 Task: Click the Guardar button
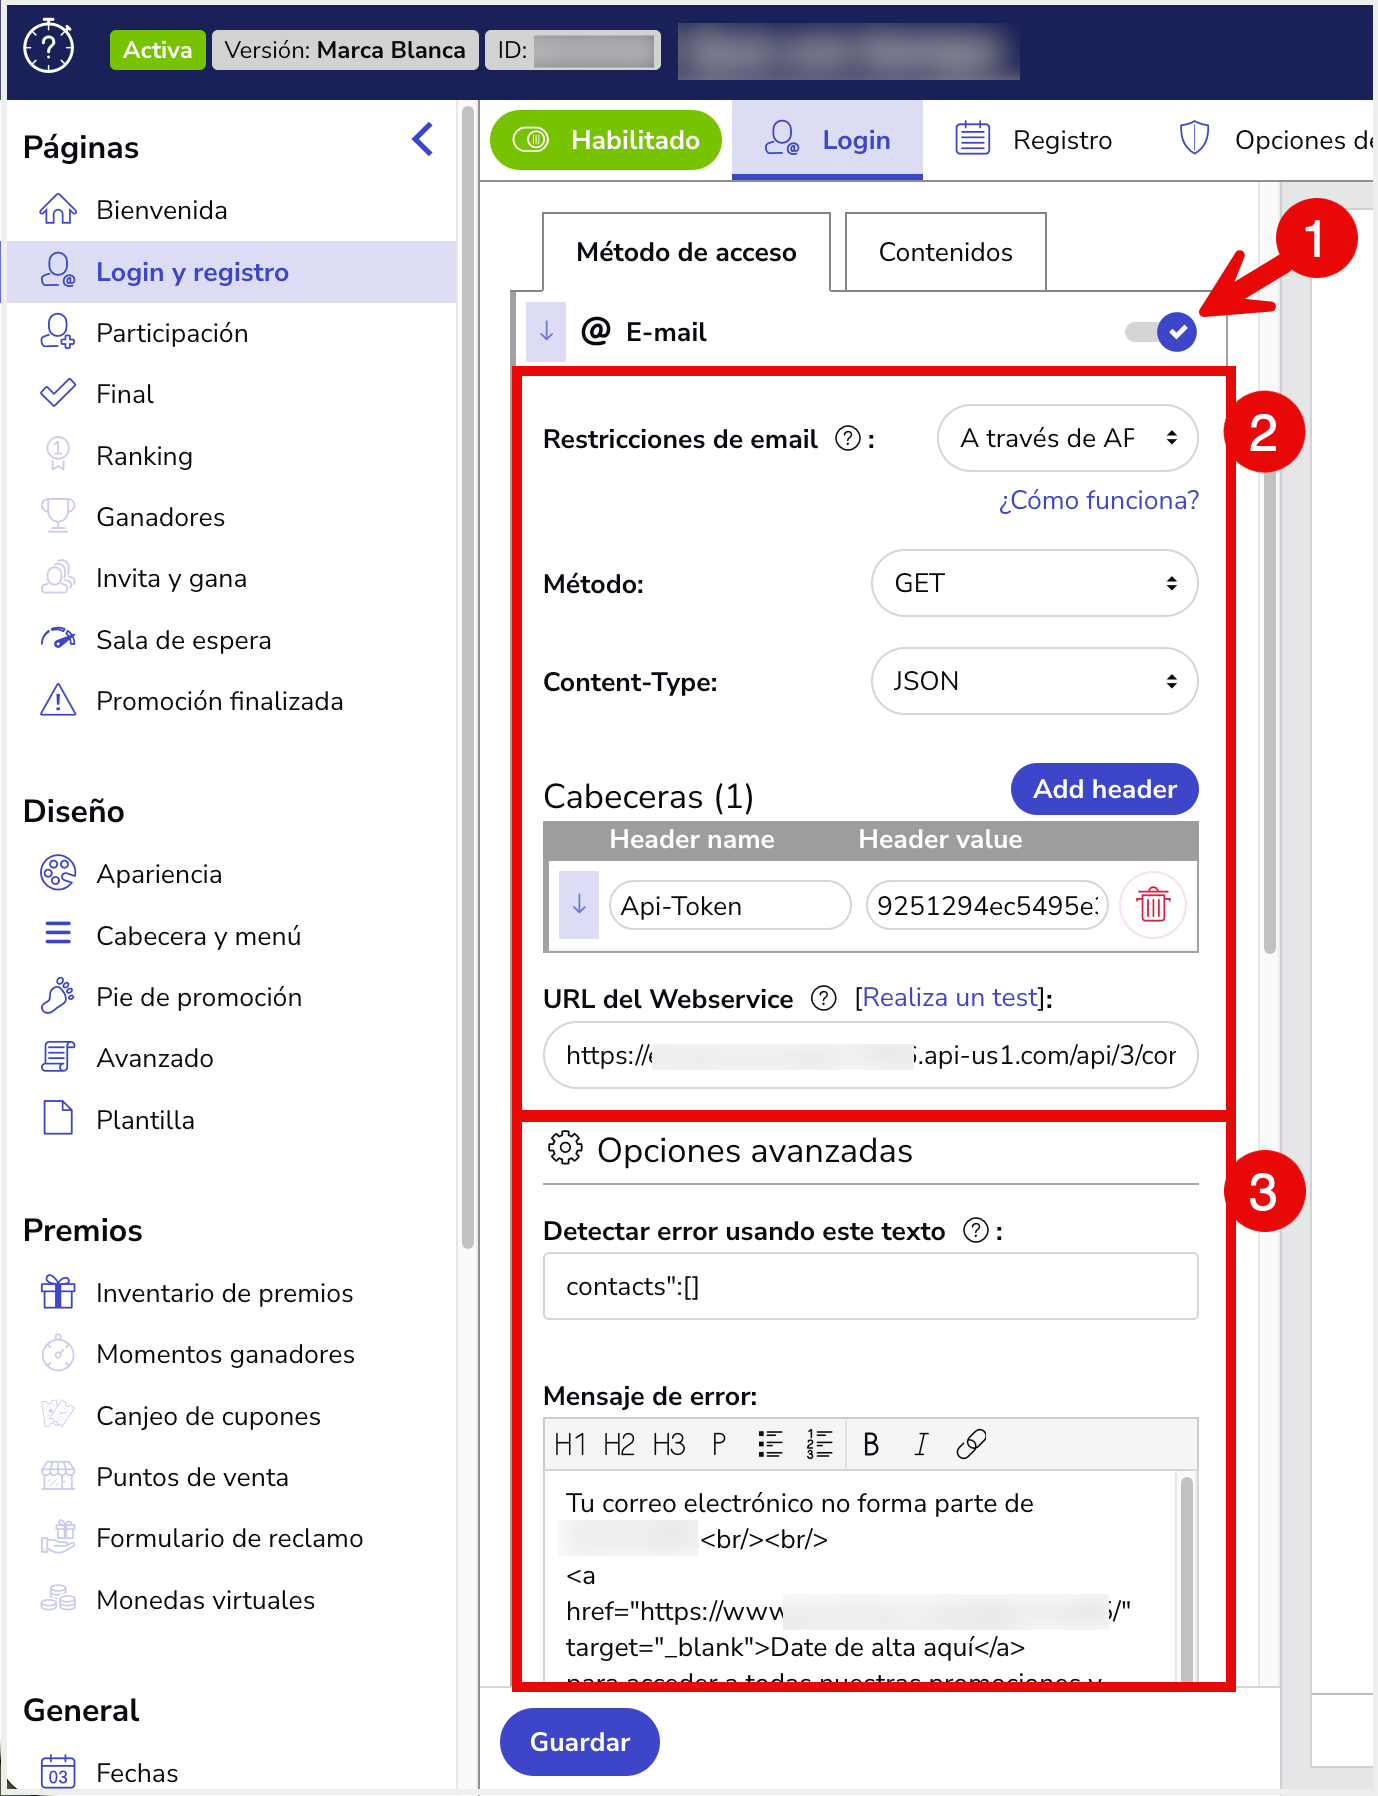[x=579, y=1742]
